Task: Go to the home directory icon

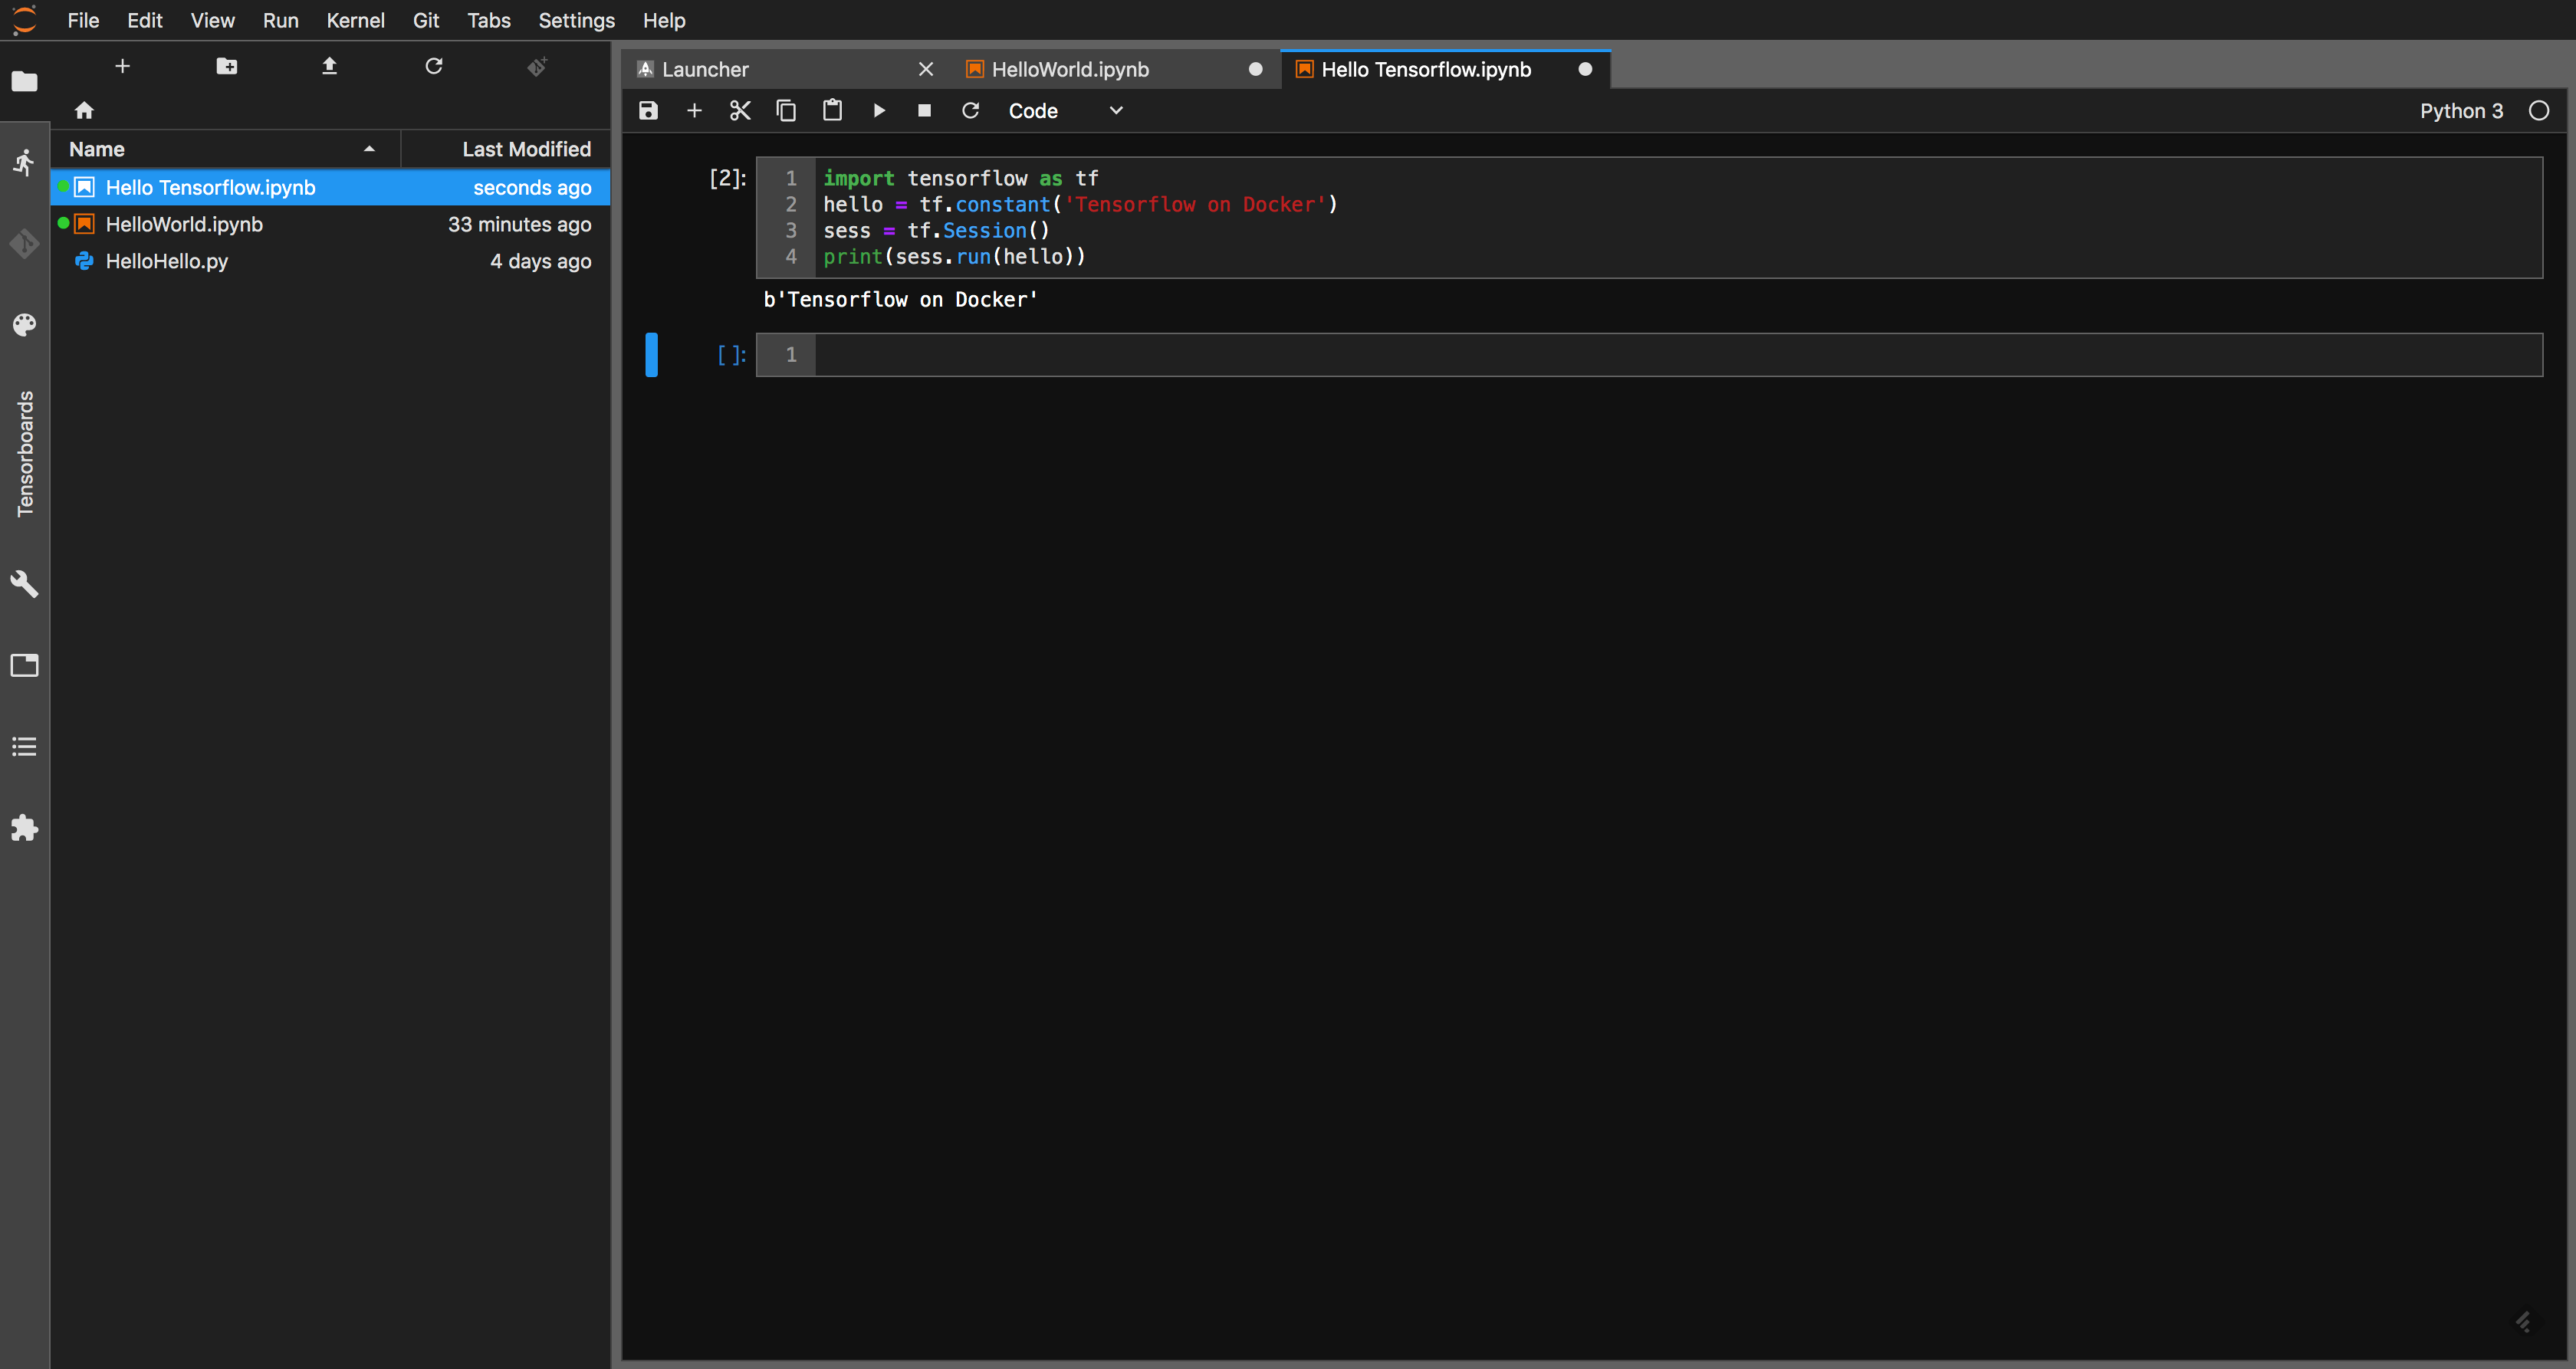Action: coord(84,110)
